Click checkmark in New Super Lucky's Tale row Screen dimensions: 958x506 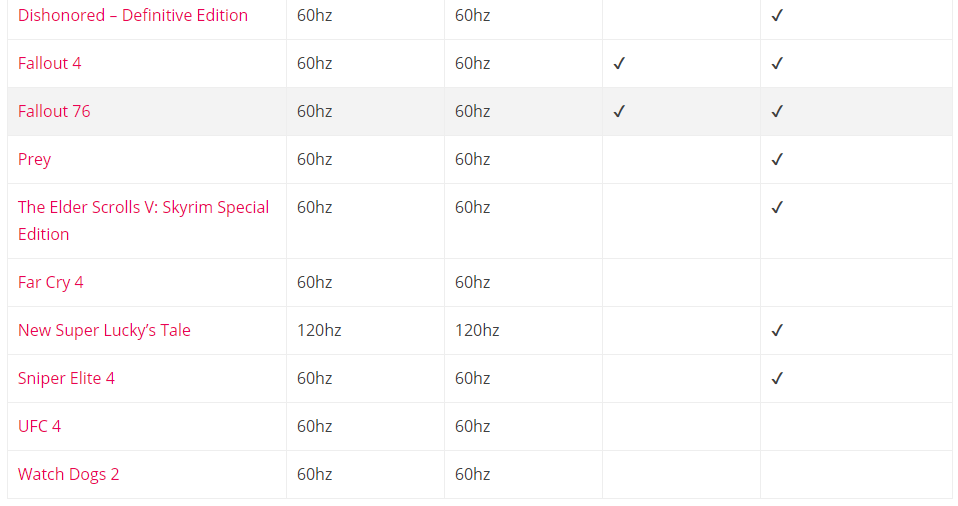(777, 331)
